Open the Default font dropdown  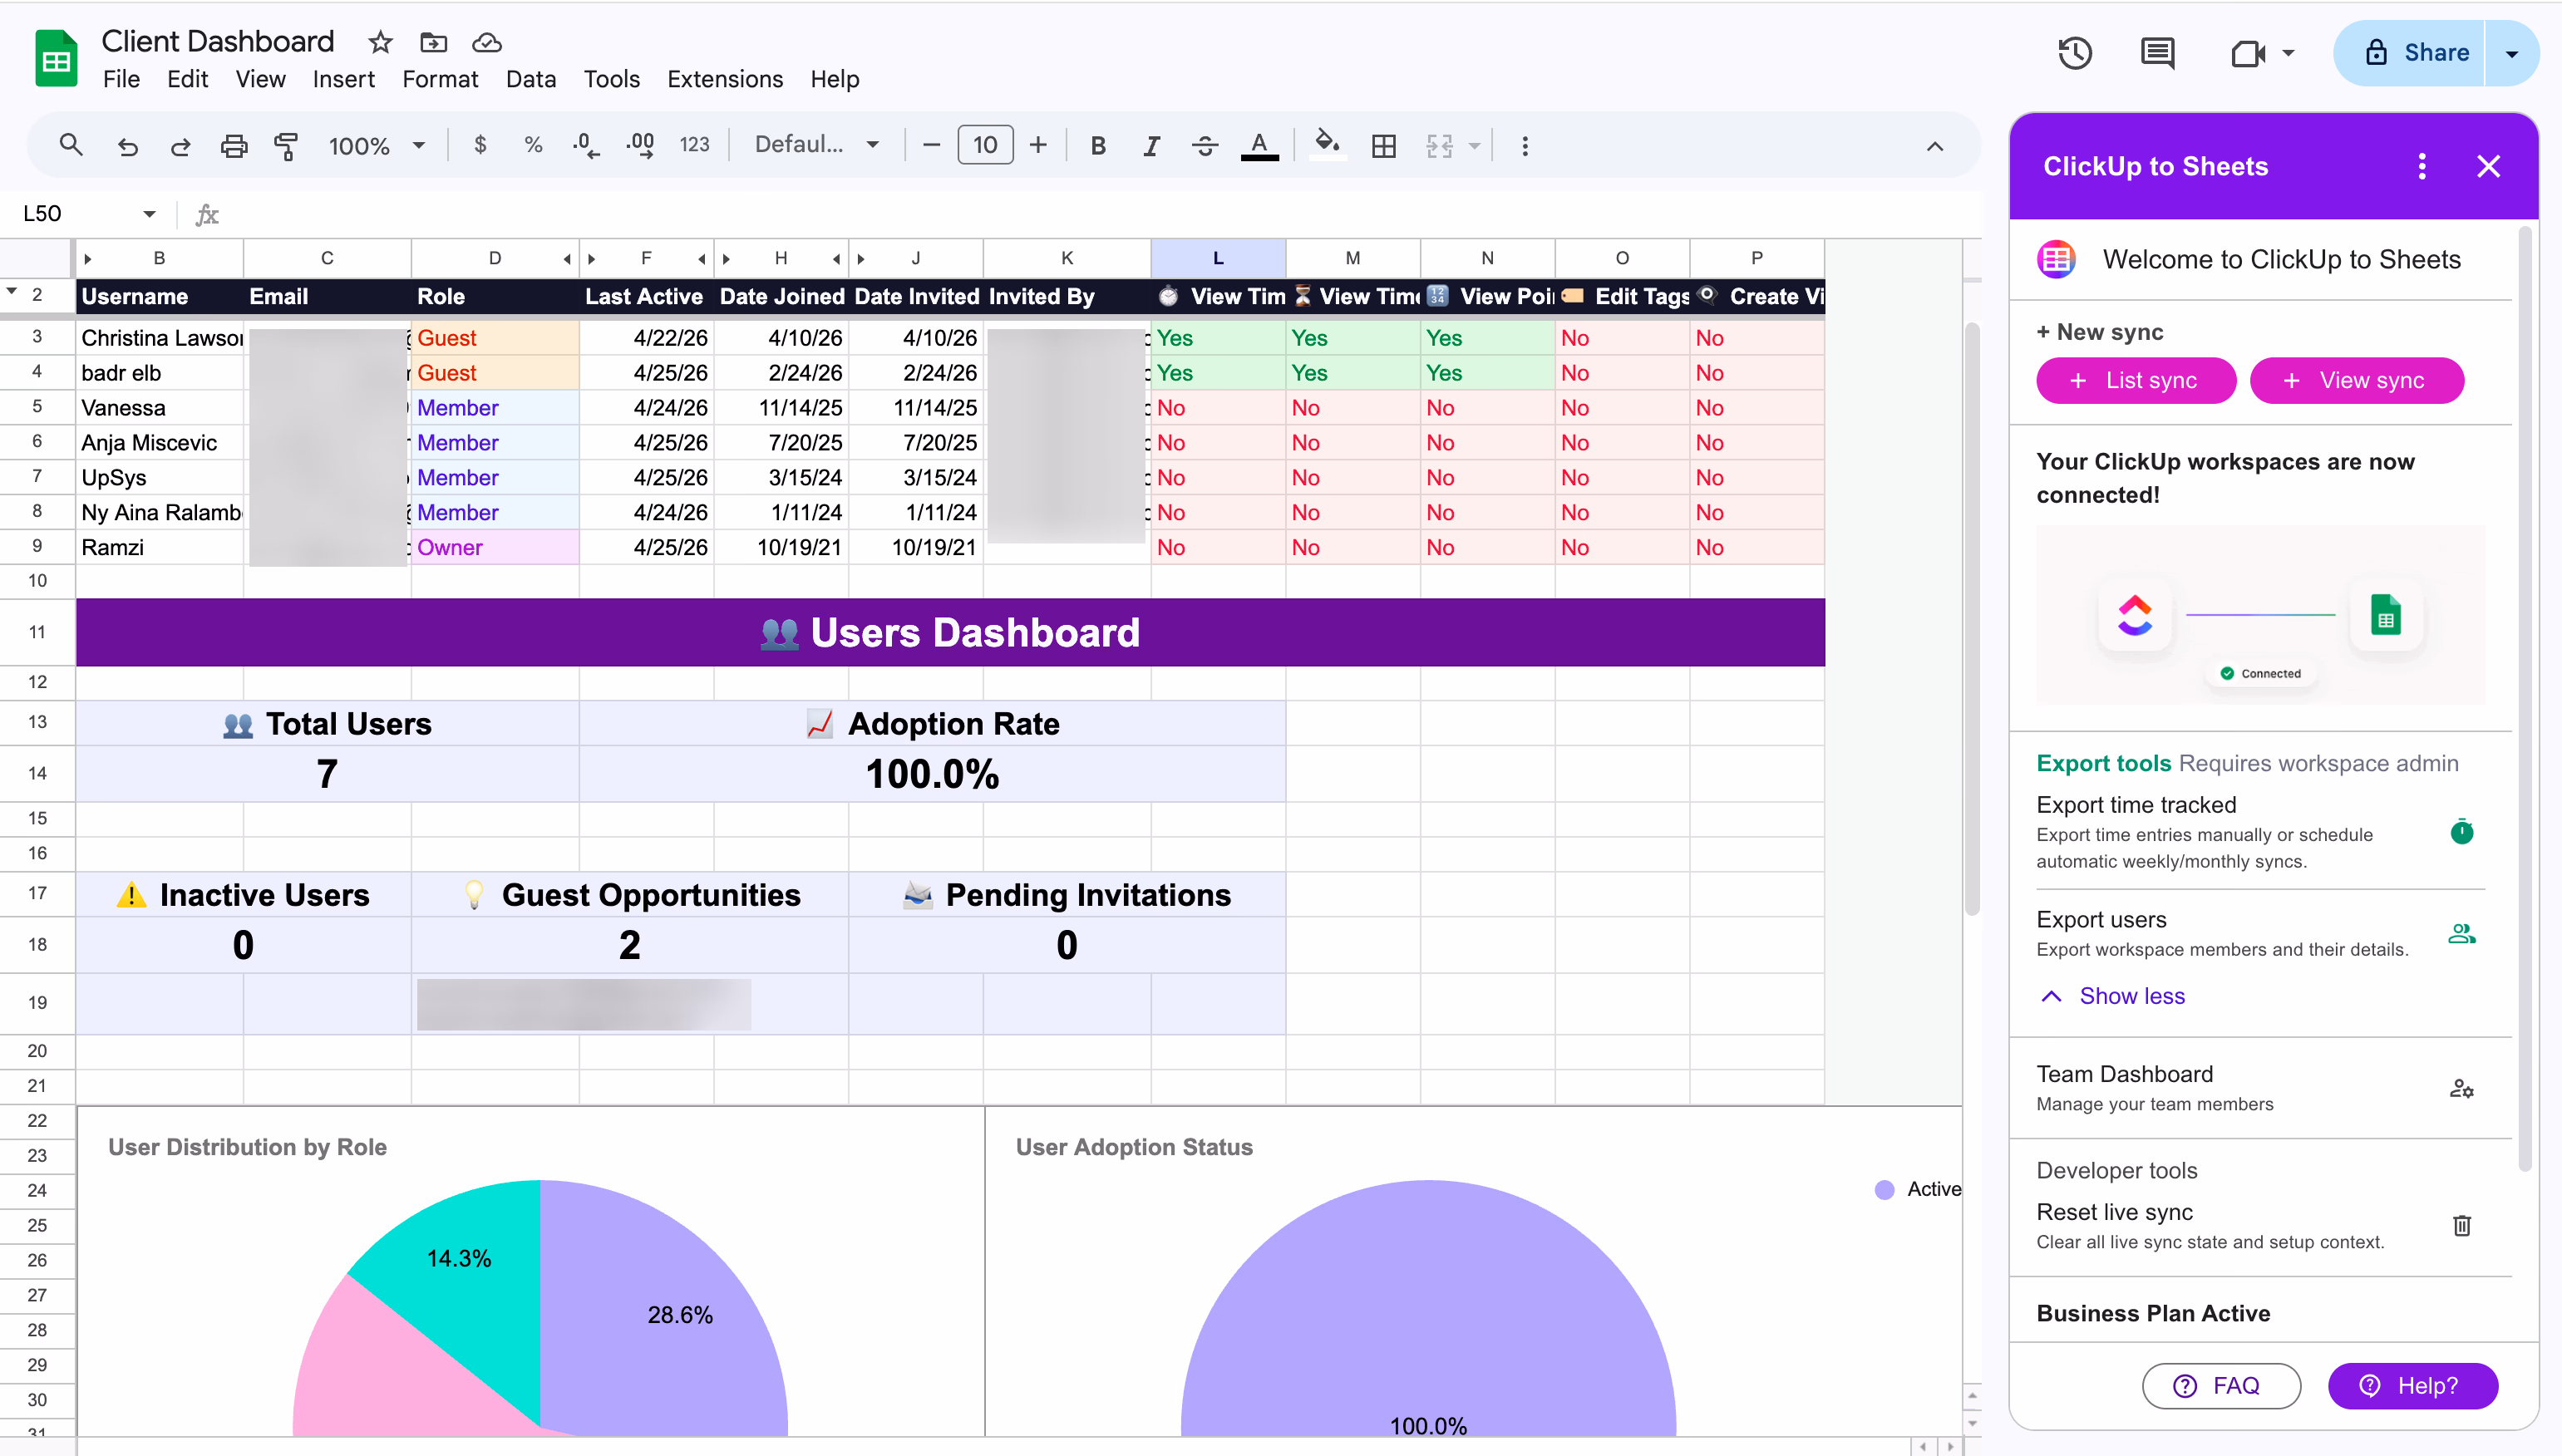click(817, 145)
